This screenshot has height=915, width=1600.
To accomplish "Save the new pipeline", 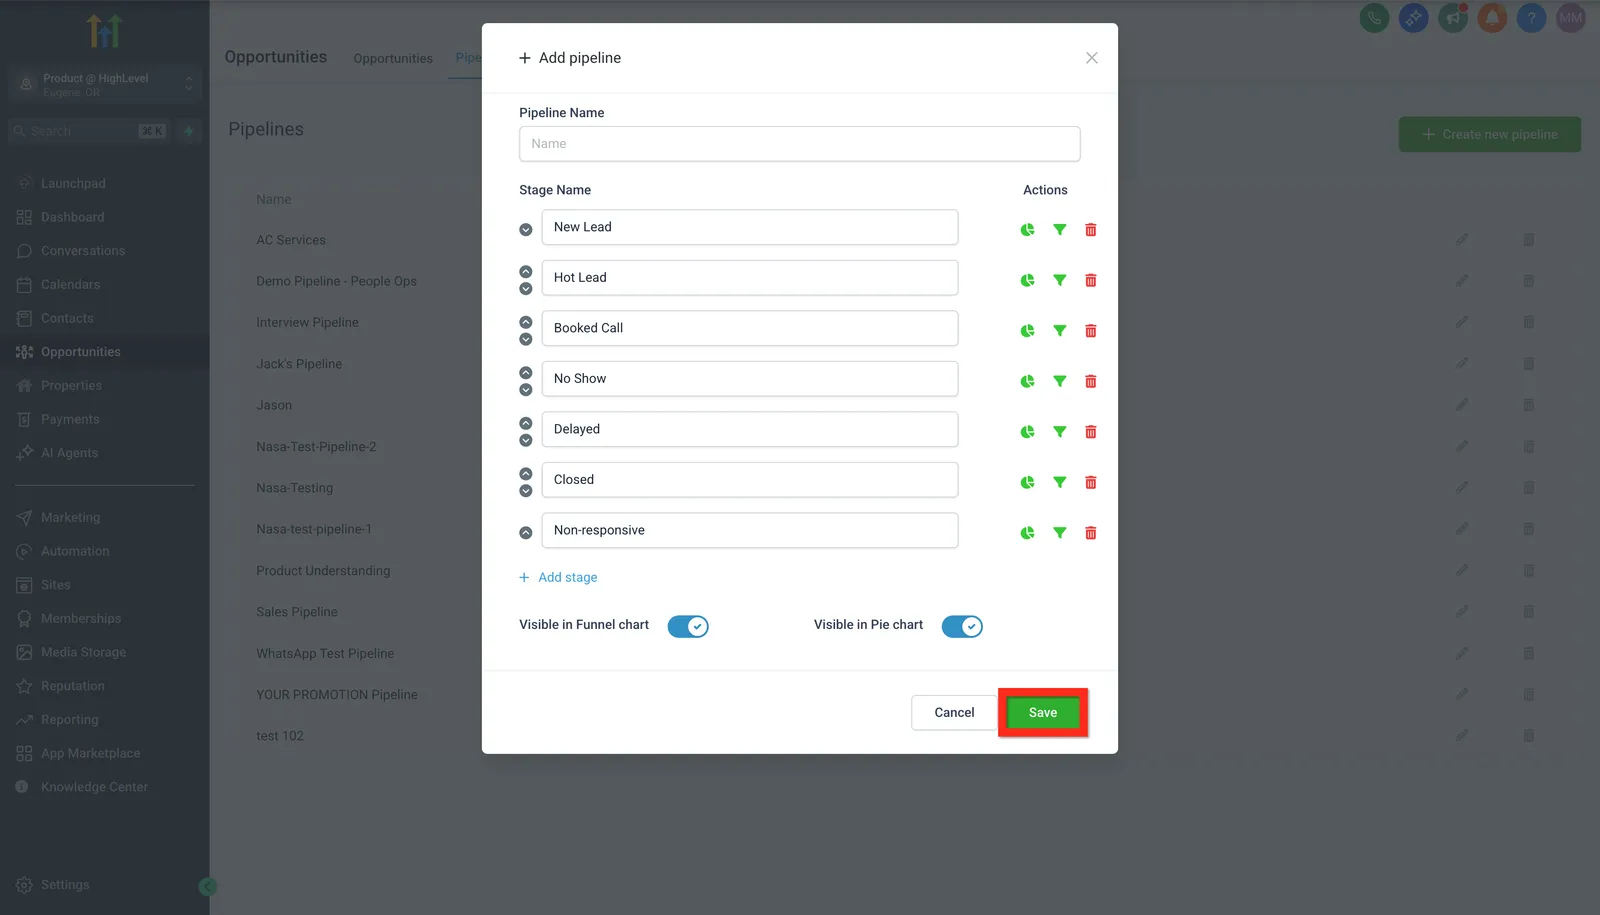I will 1043,713.
